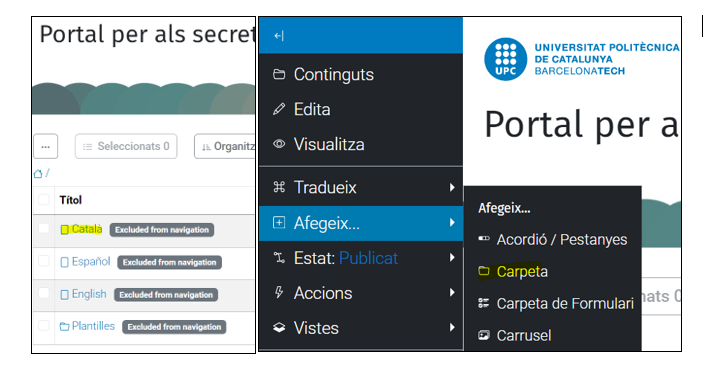
Task: Click the UPC university logo
Action: 505,59
